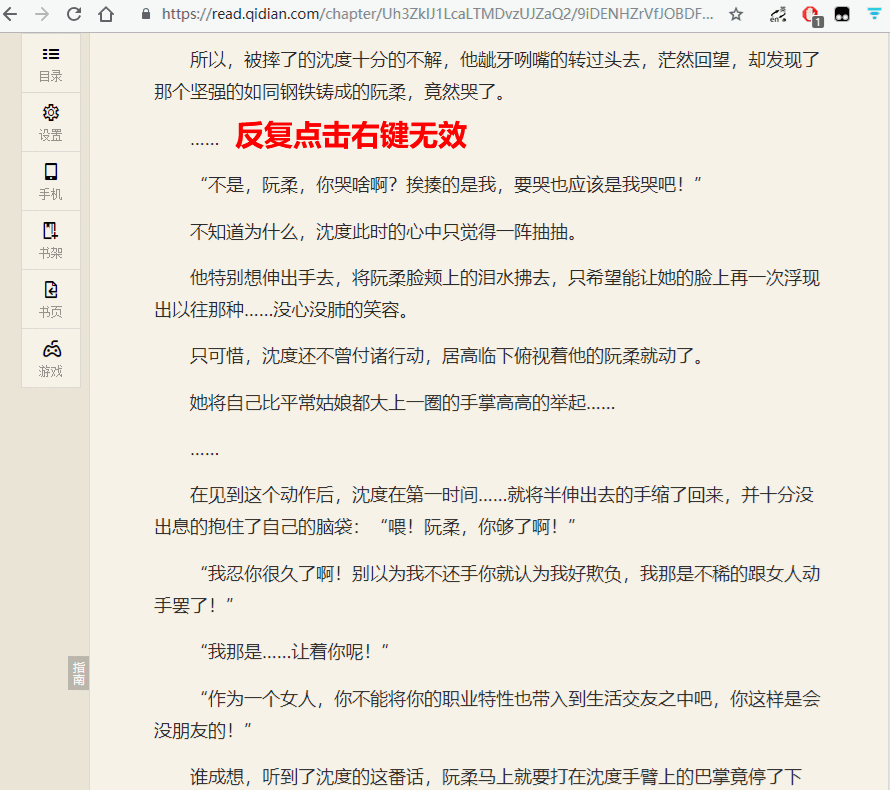
Task: Click the line 只可惜，沈度还不曾付诸行动
Action: click(x=447, y=356)
